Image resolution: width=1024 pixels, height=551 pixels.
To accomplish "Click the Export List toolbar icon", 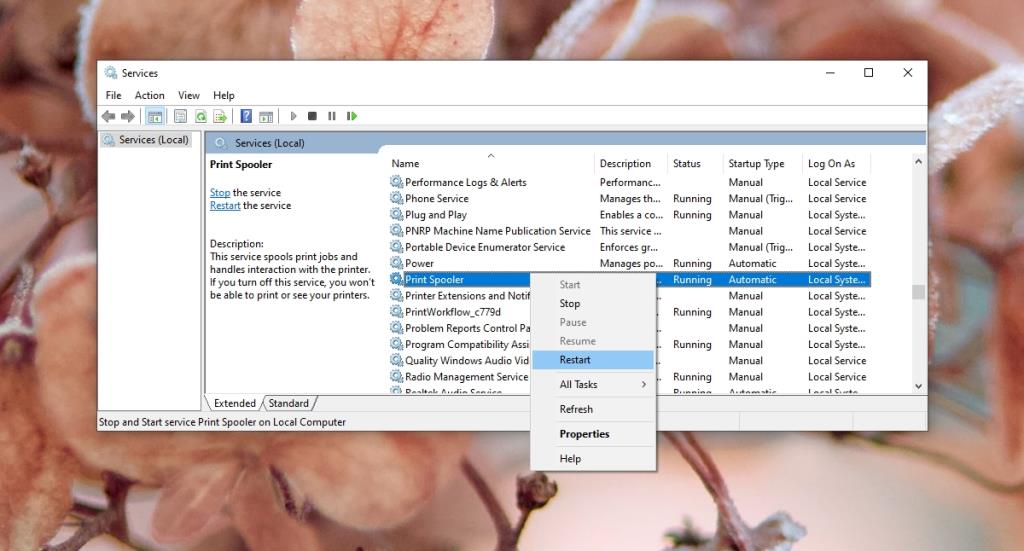I will (219, 116).
